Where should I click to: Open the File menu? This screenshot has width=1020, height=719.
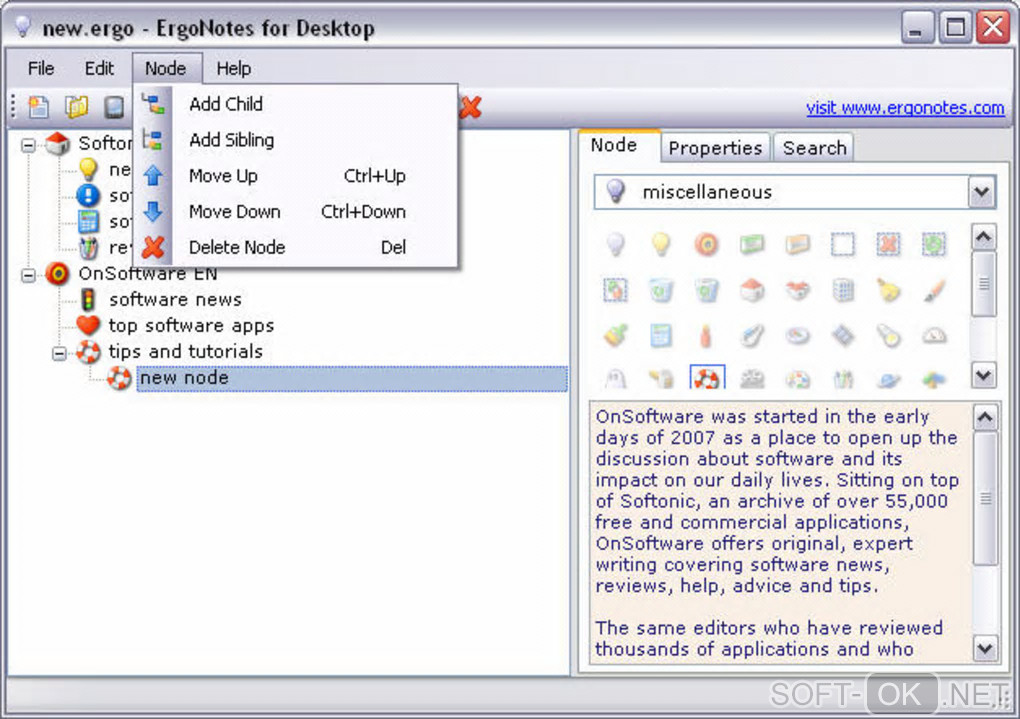tap(41, 68)
